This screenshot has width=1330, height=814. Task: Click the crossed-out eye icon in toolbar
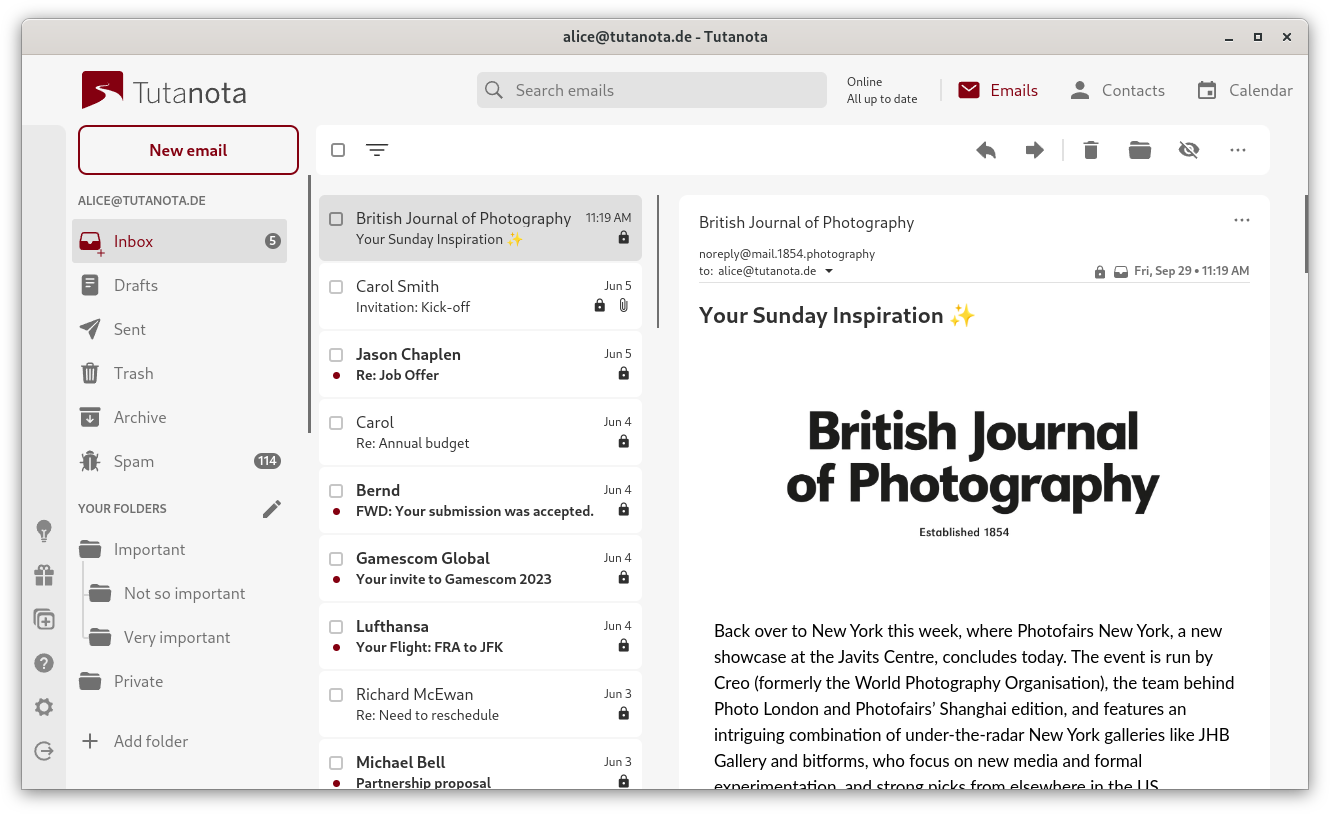click(1188, 150)
